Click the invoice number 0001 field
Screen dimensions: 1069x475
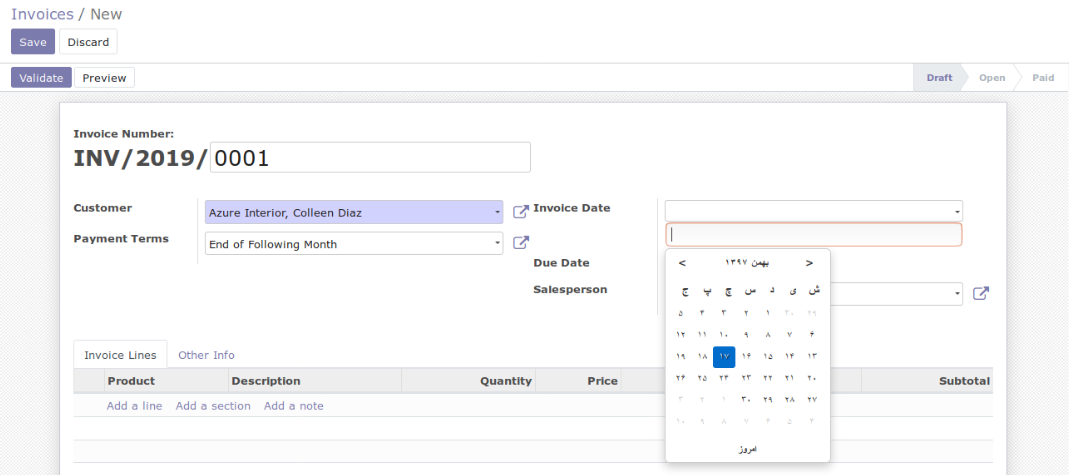point(370,157)
